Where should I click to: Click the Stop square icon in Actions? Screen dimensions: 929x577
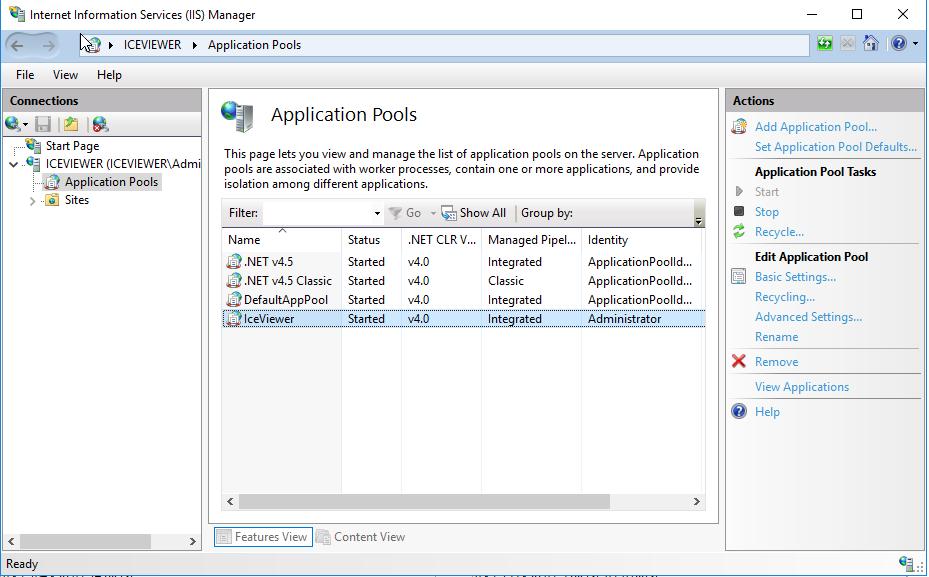739,211
